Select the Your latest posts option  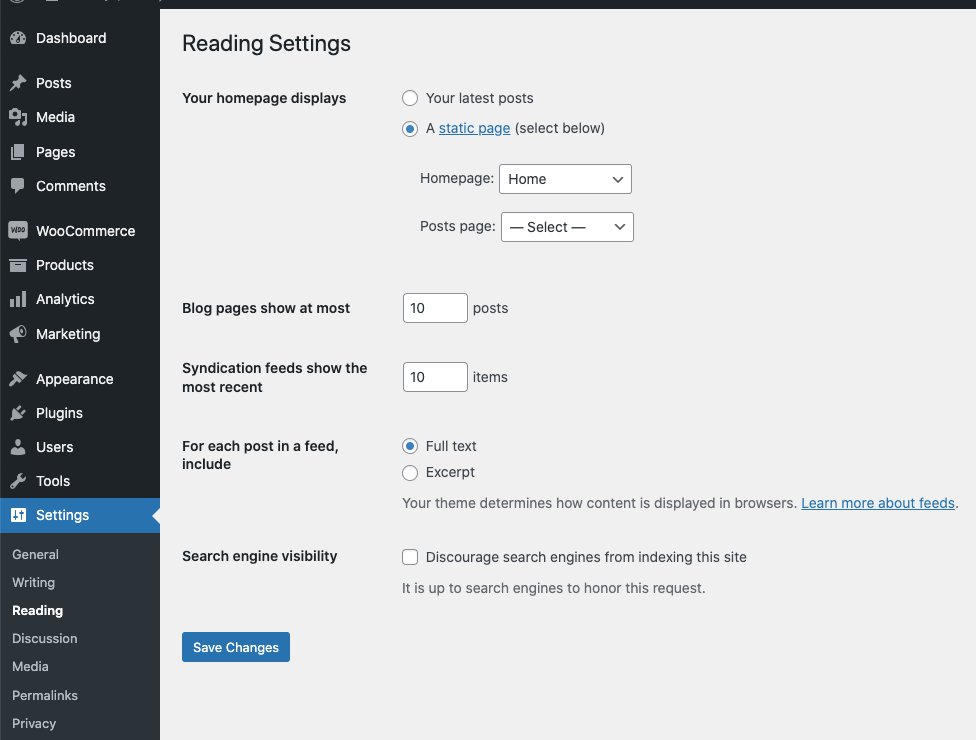point(410,98)
